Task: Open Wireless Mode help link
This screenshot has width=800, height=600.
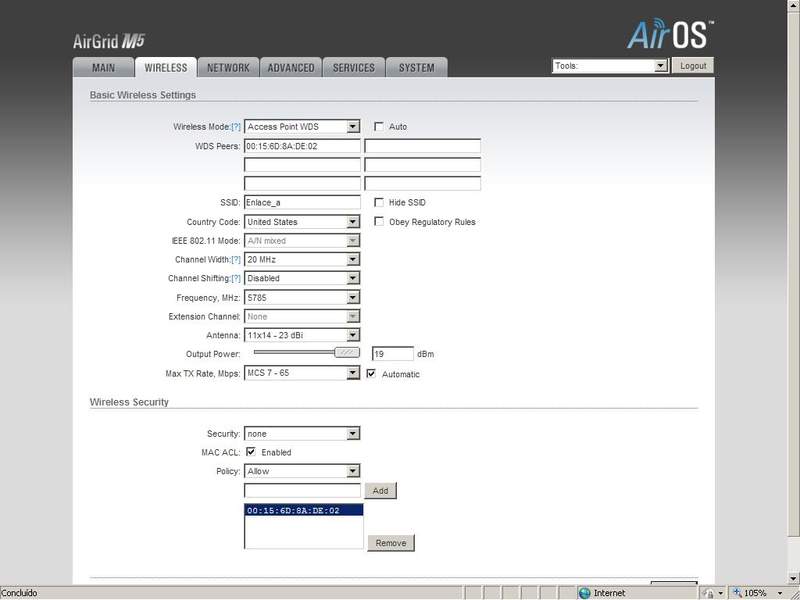Action: 236,127
